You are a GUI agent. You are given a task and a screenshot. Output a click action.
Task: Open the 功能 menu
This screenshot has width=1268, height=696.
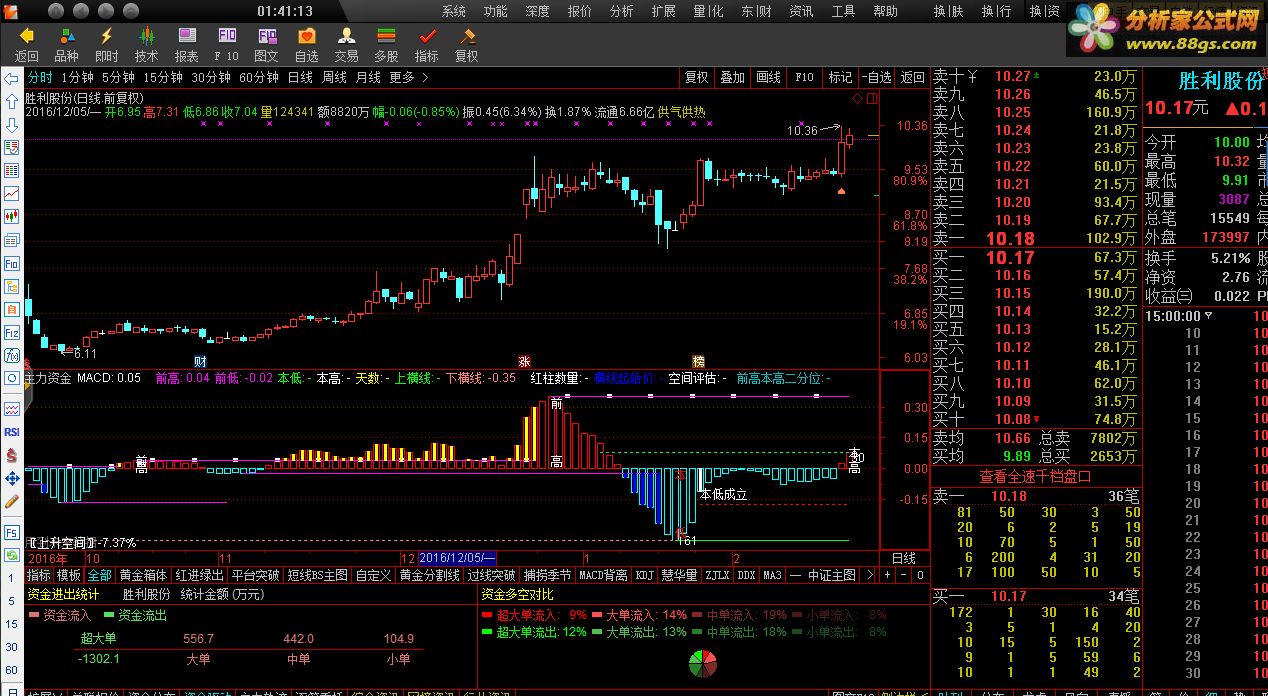[x=495, y=11]
